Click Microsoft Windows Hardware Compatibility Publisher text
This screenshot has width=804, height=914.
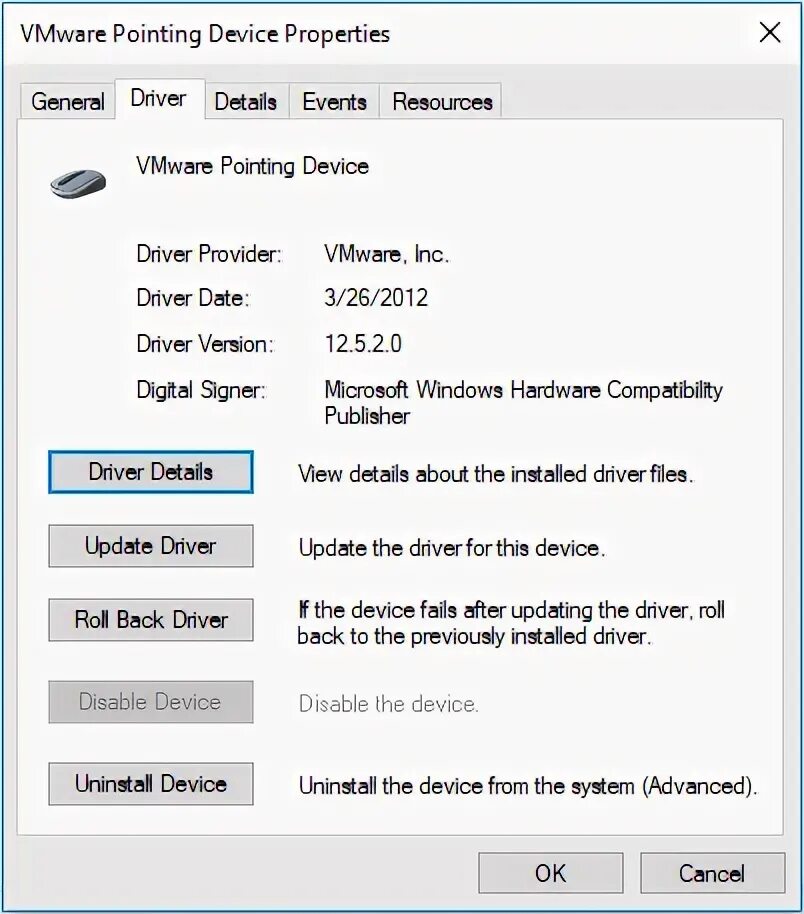pos(524,403)
